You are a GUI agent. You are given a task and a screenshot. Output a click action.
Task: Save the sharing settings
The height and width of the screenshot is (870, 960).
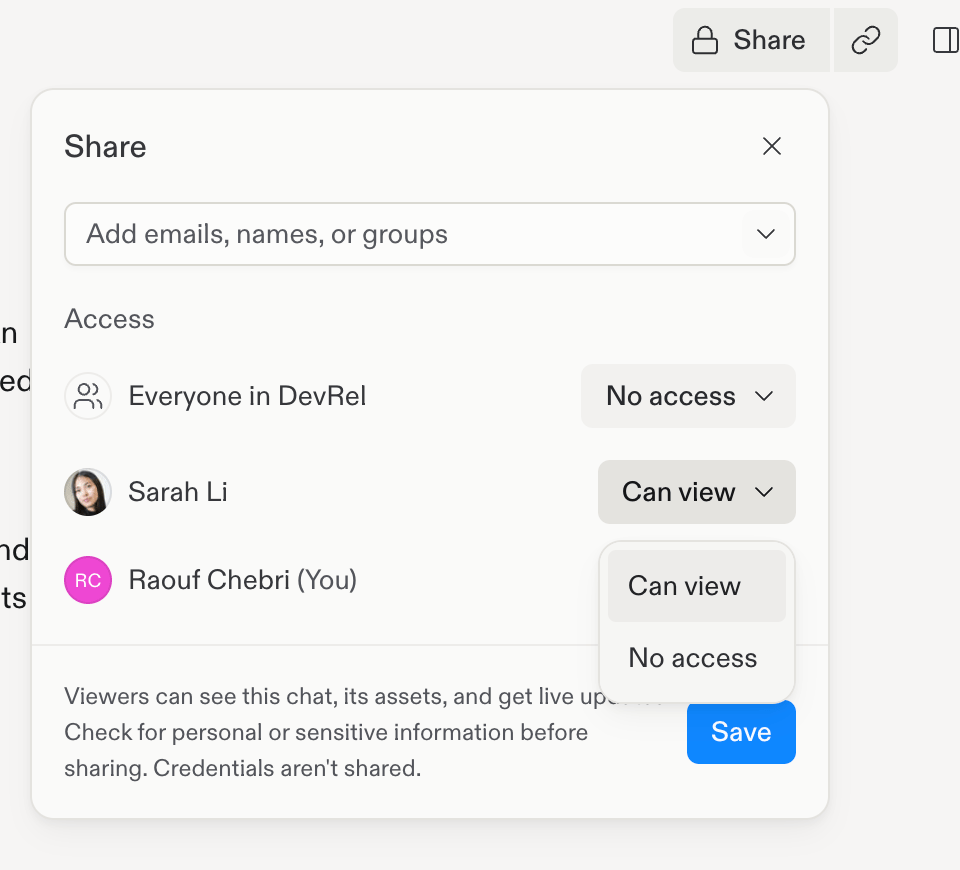[741, 732]
